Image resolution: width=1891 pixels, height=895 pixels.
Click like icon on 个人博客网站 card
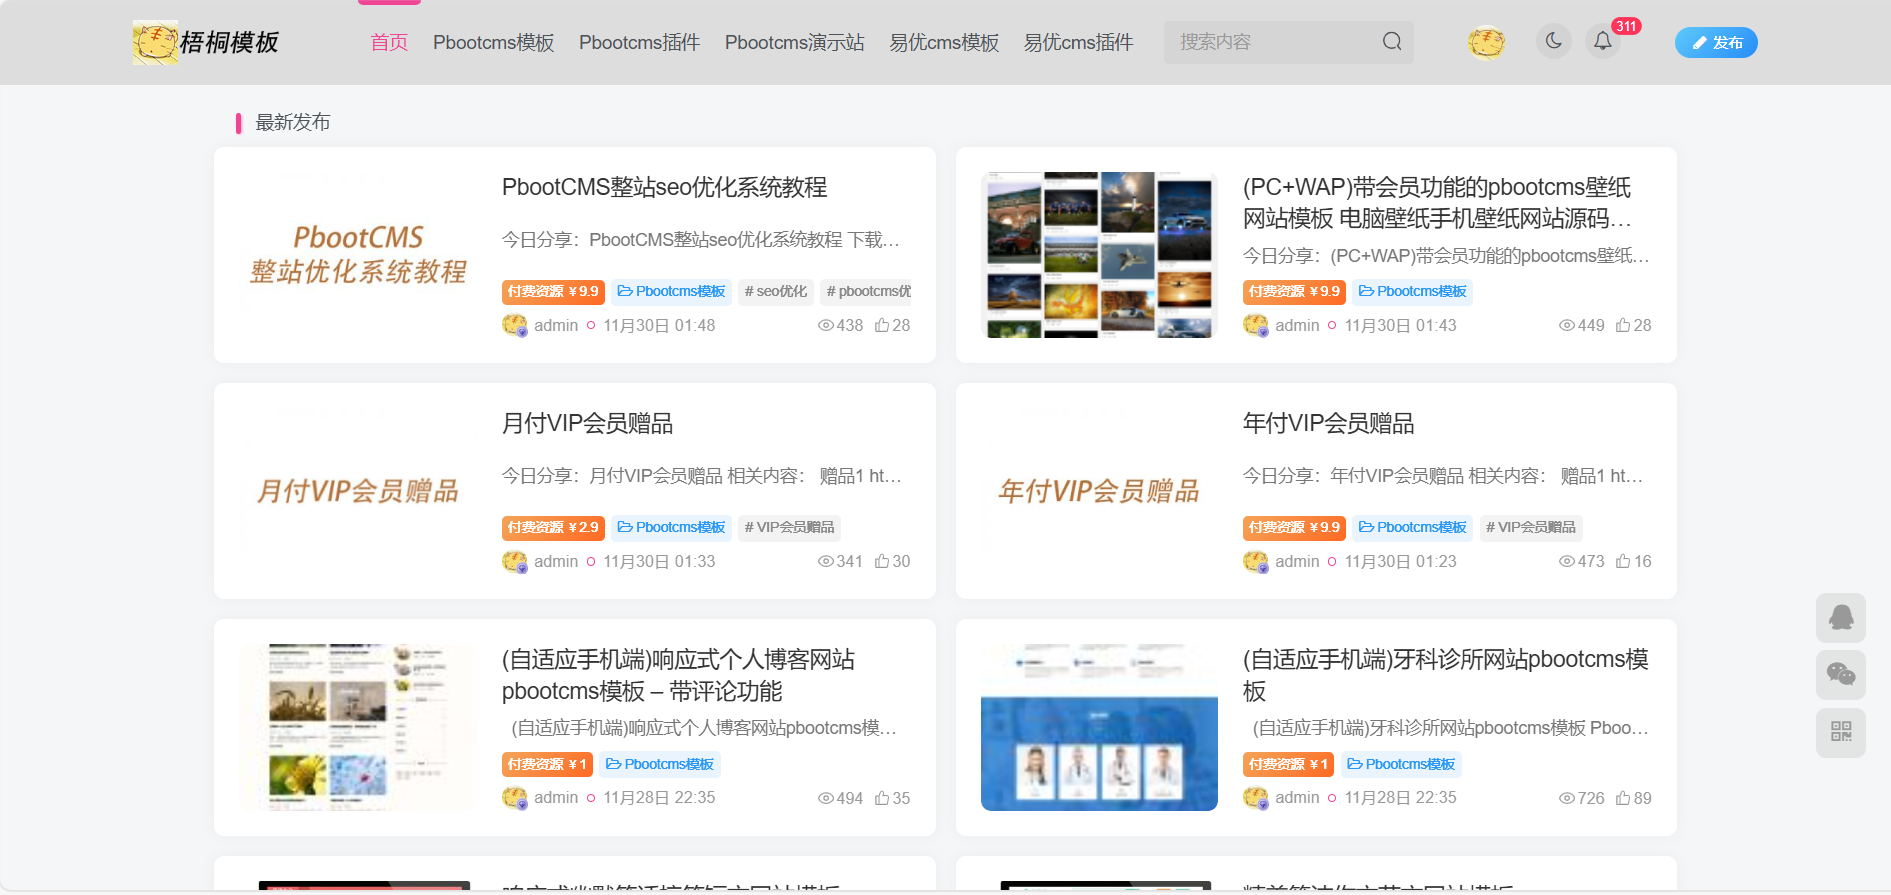tap(882, 798)
